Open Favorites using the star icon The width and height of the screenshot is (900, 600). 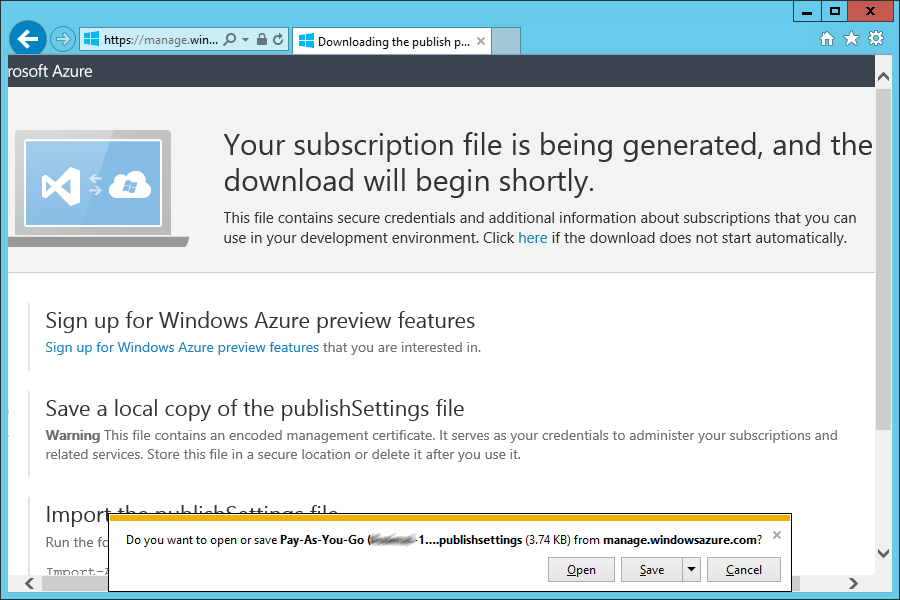pyautogui.click(x=851, y=38)
